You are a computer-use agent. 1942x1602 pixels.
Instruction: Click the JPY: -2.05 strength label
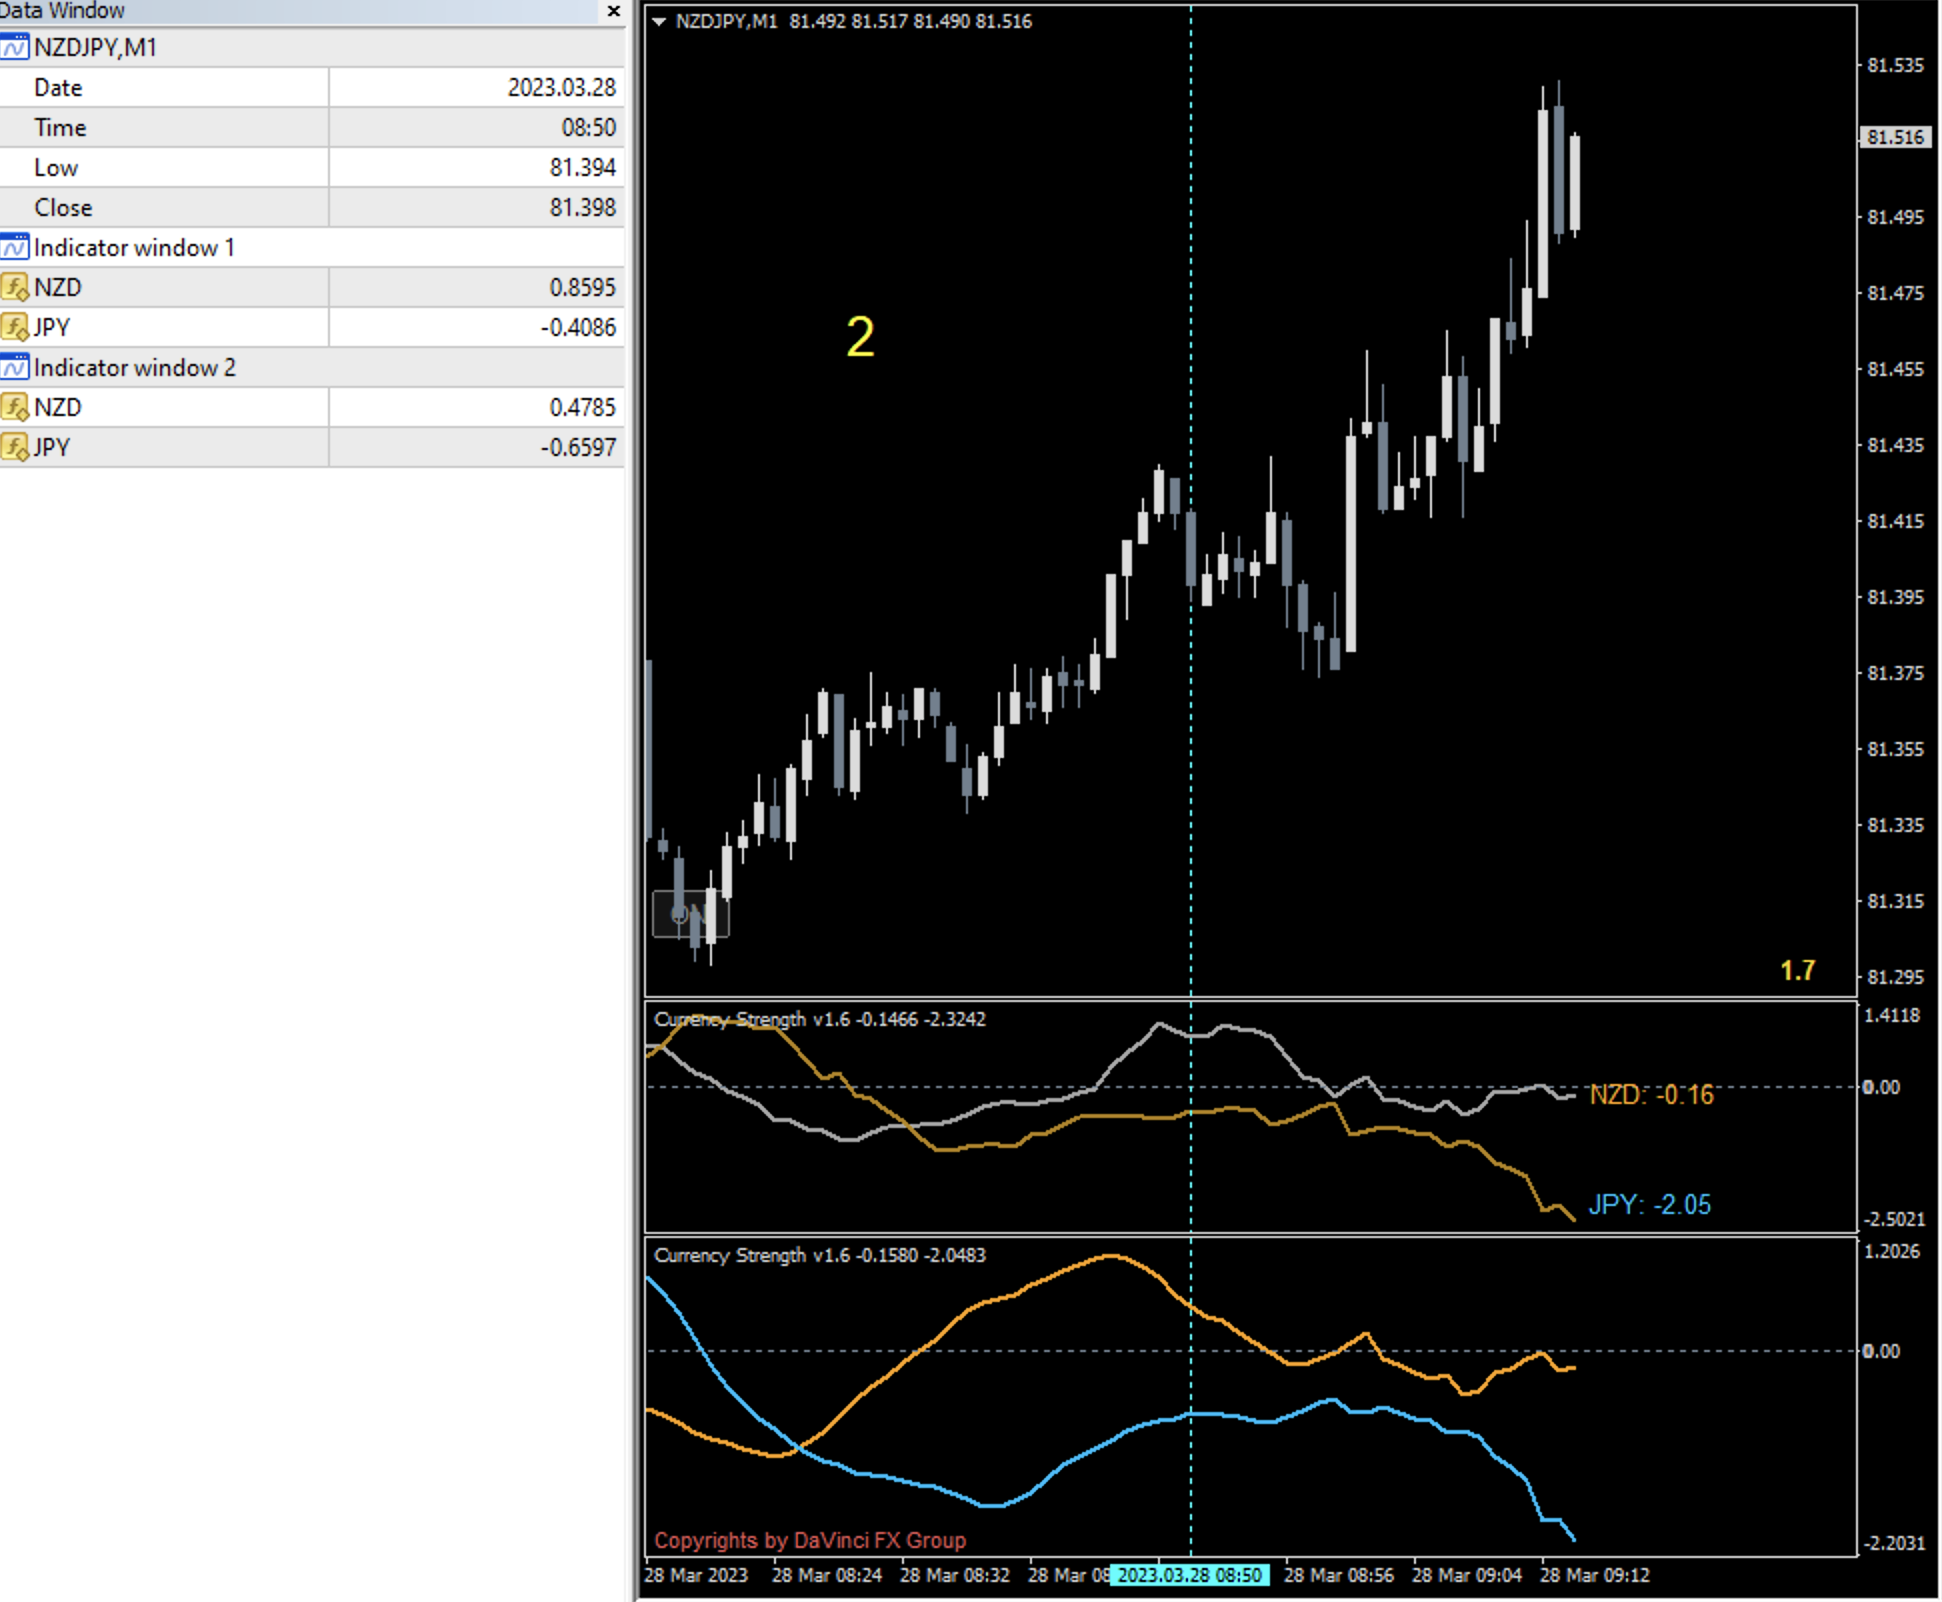point(1649,1204)
